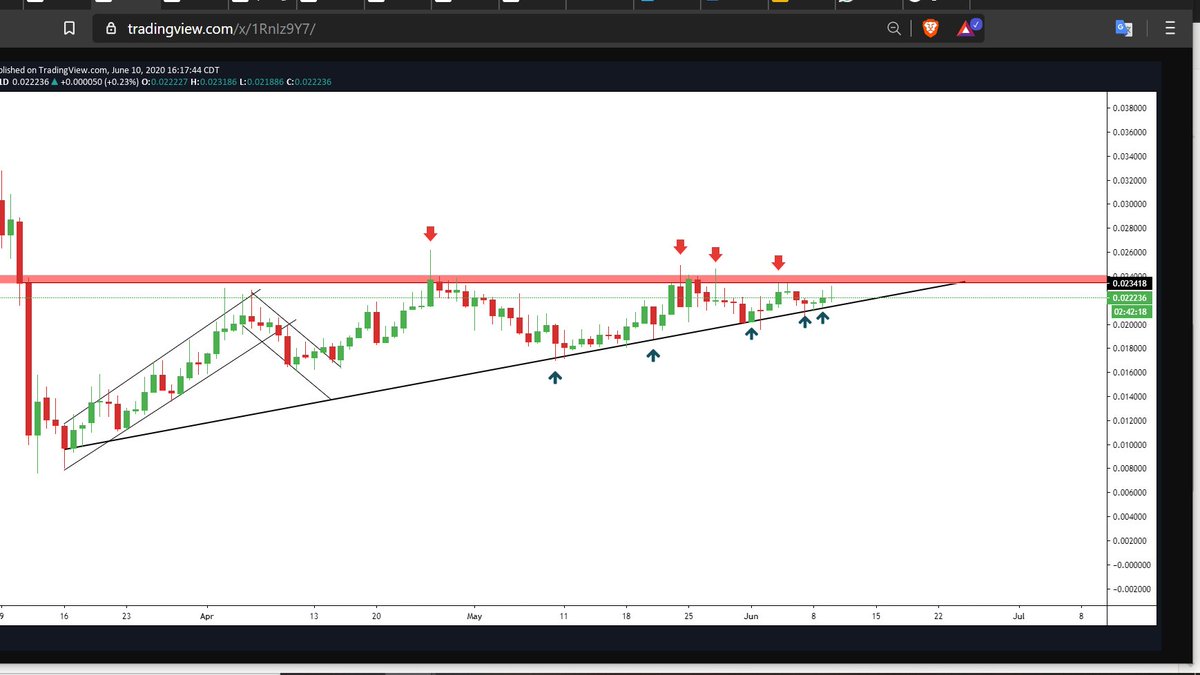
Task: Click the Google Translate extension icon
Action: [x=1124, y=29]
